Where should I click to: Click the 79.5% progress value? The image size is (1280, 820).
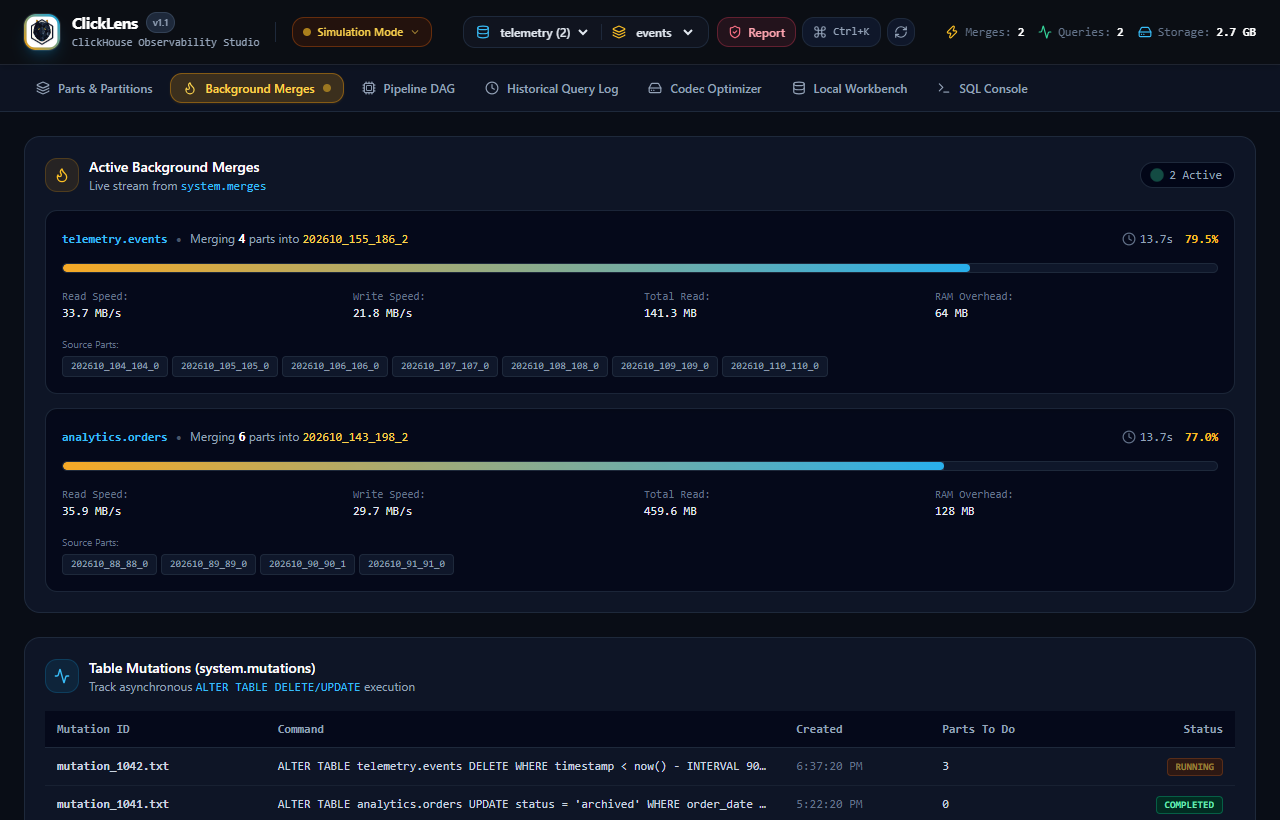[x=1201, y=239]
